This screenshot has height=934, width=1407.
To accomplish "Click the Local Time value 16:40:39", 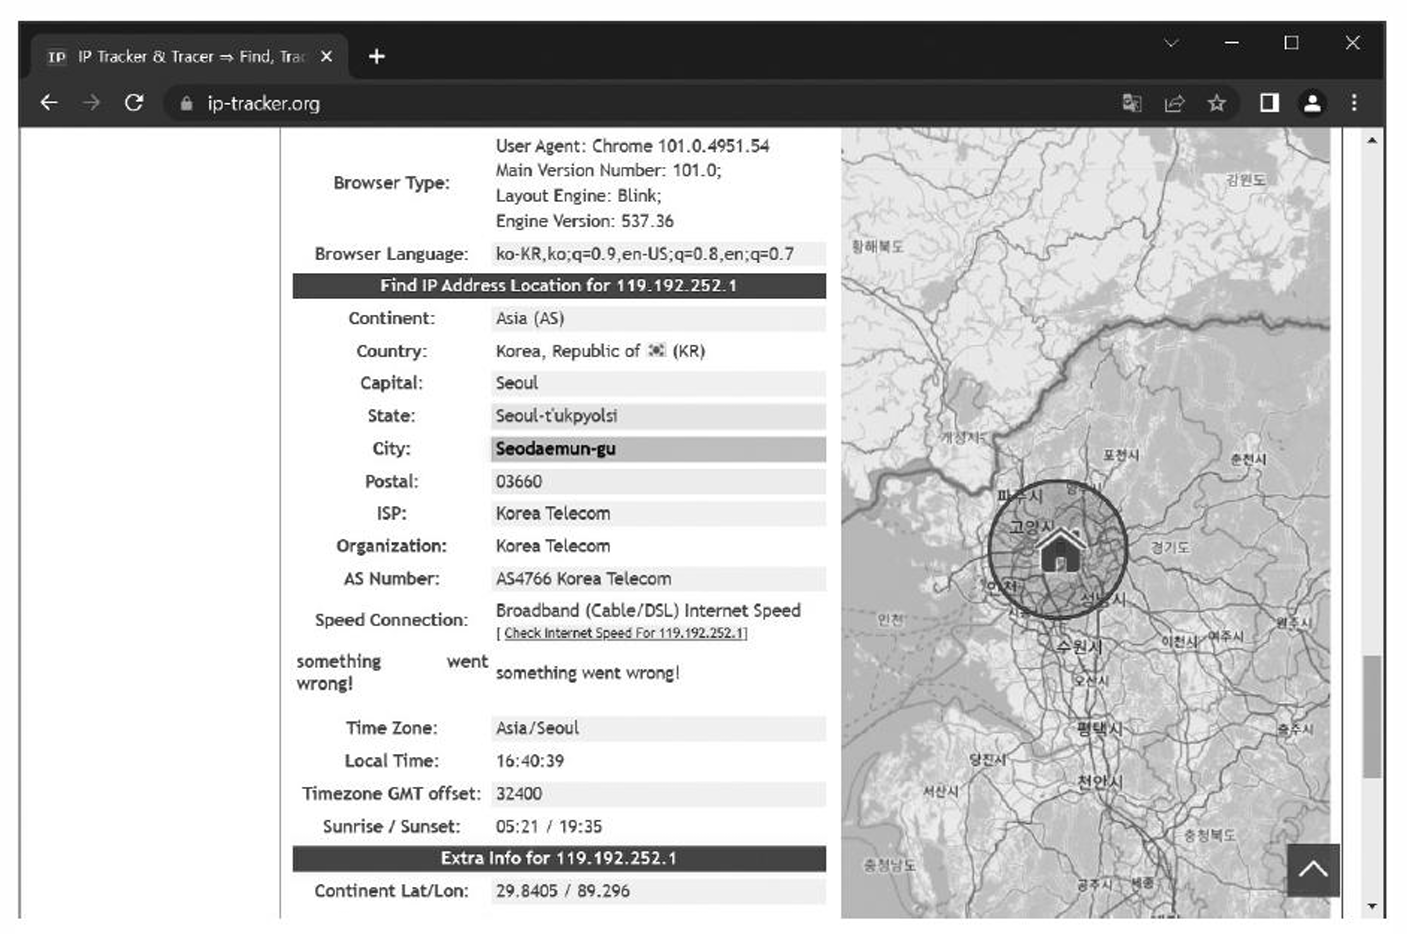I will click(x=530, y=761).
